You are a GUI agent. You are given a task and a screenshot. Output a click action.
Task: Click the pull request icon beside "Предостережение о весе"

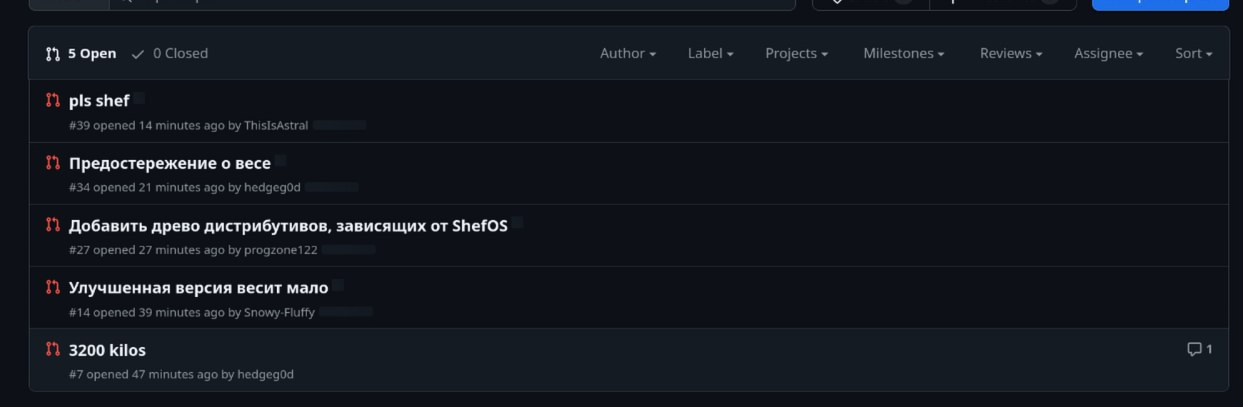pos(53,163)
